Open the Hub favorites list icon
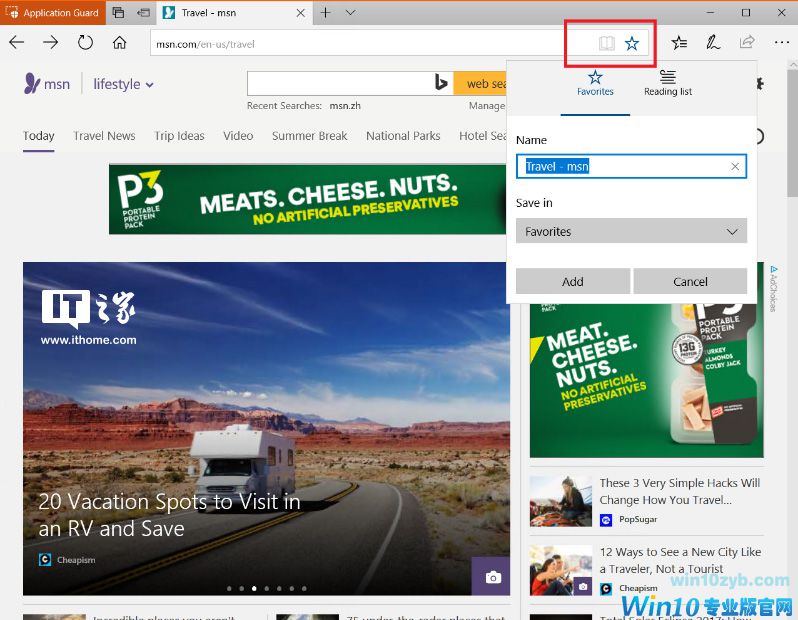The height and width of the screenshot is (620, 798). 679,43
